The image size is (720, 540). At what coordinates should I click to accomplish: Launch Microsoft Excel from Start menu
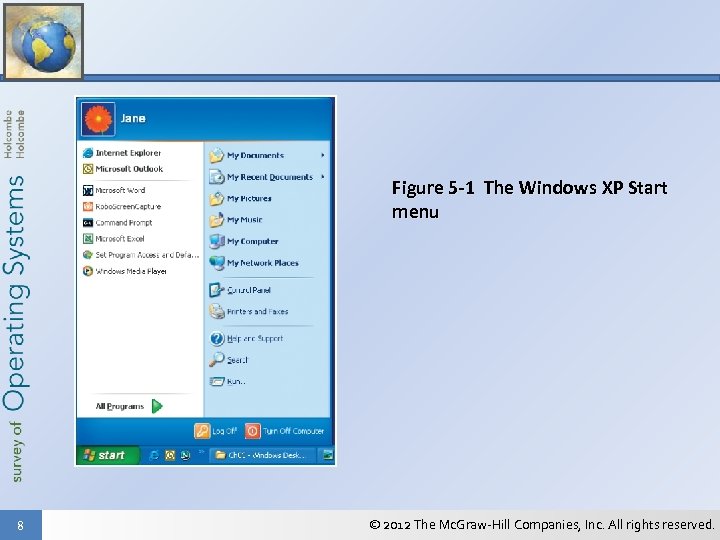coord(113,239)
